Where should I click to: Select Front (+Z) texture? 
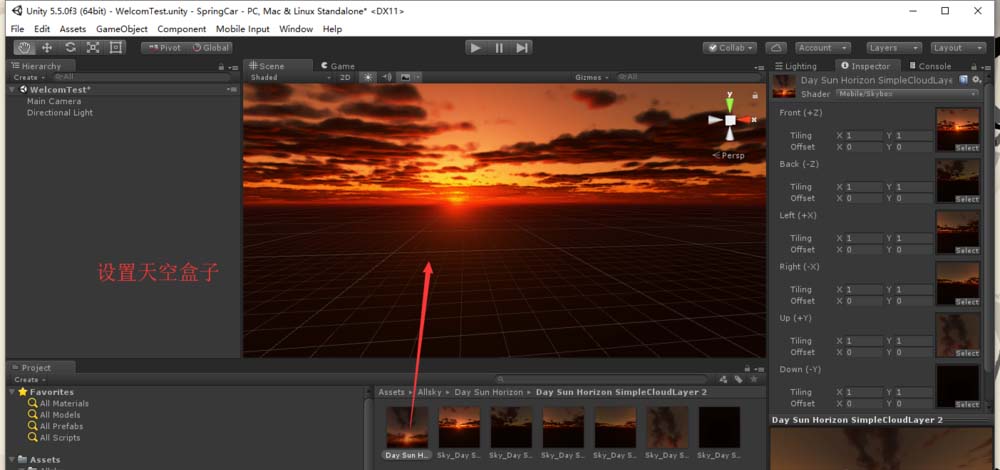tap(957, 129)
